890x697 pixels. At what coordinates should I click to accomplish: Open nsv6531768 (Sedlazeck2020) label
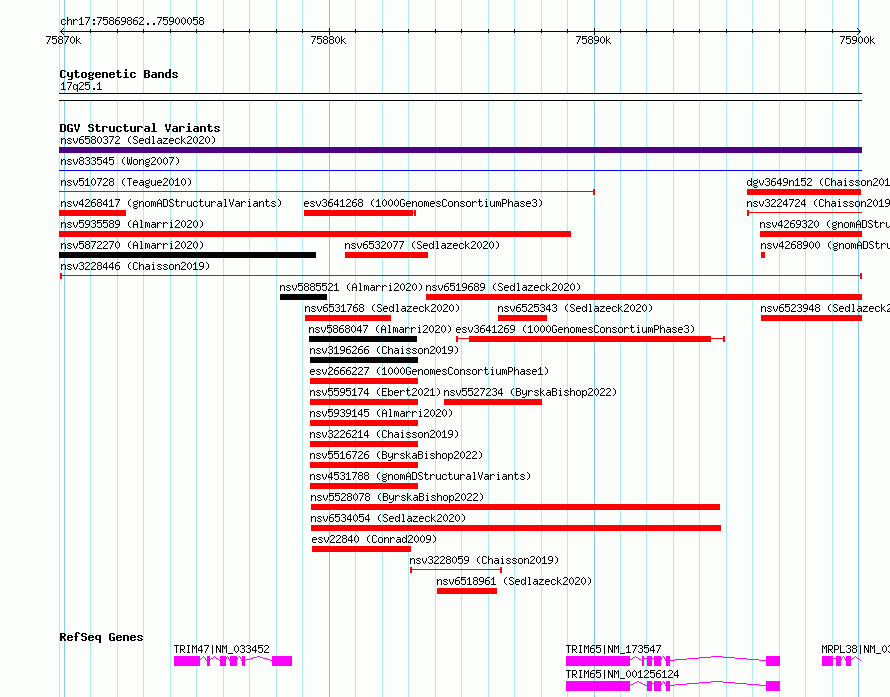pos(382,308)
